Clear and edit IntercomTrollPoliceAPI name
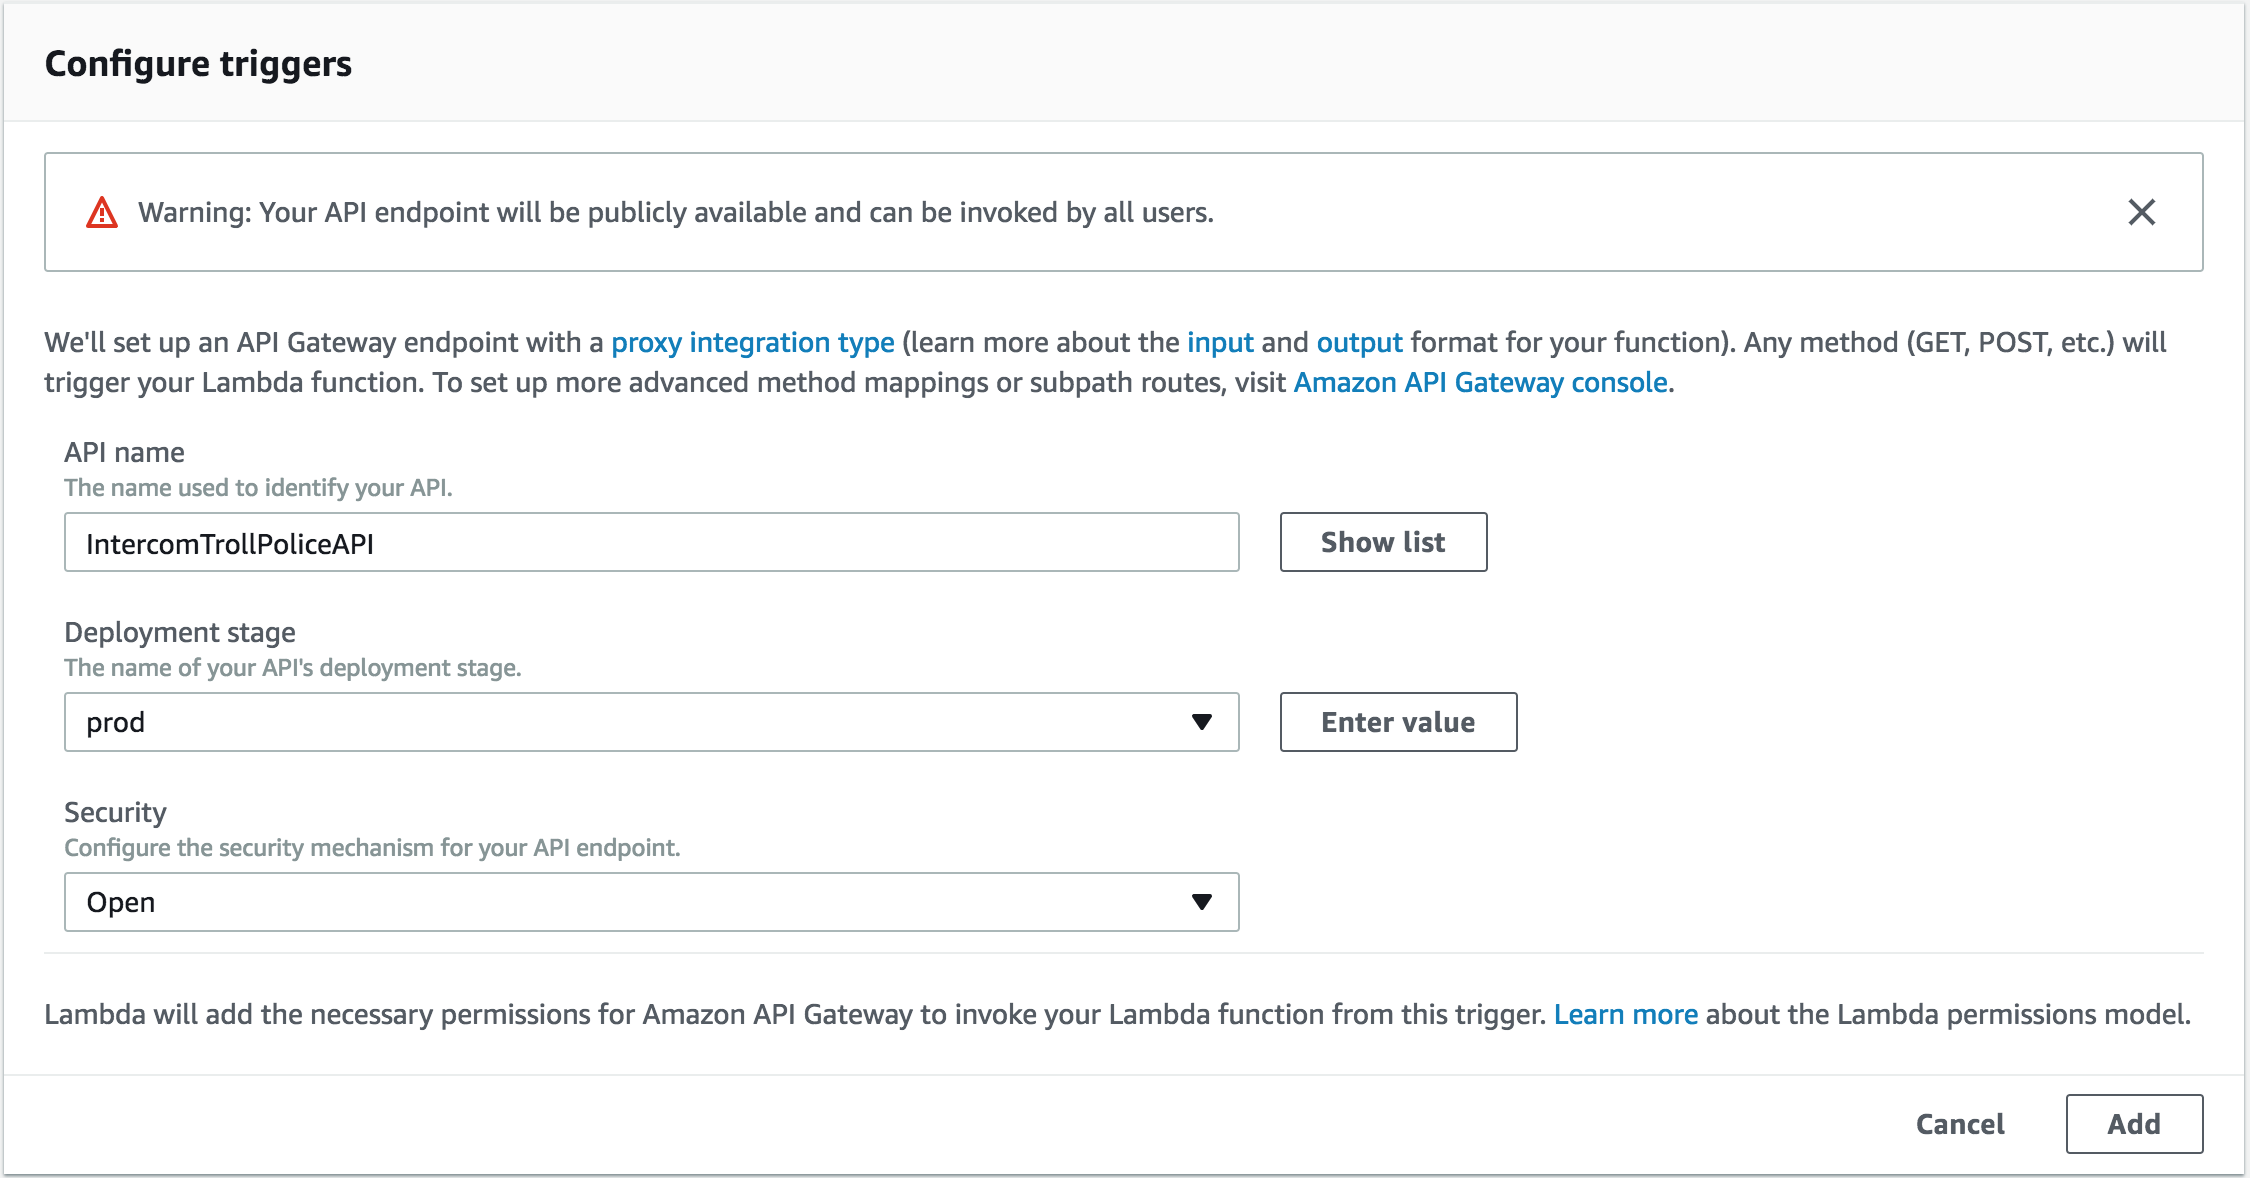The width and height of the screenshot is (2250, 1178). pyautogui.click(x=652, y=541)
